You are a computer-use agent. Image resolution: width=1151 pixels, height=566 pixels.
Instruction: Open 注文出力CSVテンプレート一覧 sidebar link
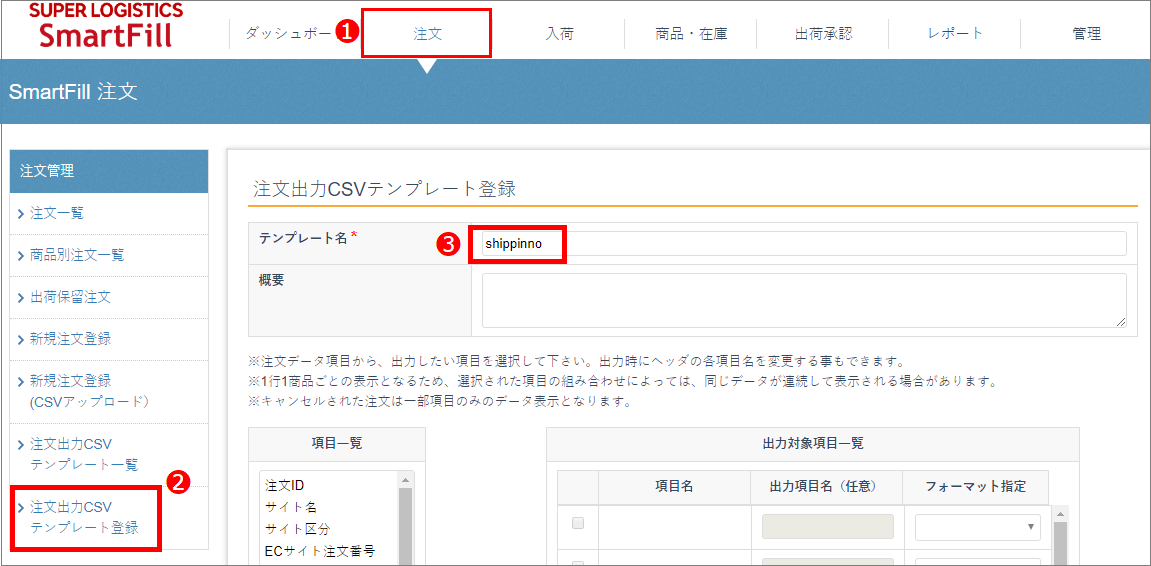(84, 454)
